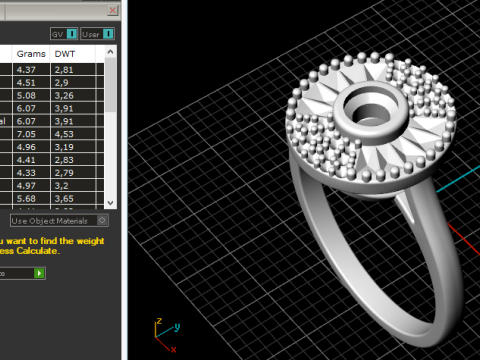
Task: Select the 4.37 grams cell
Action: 31,70
